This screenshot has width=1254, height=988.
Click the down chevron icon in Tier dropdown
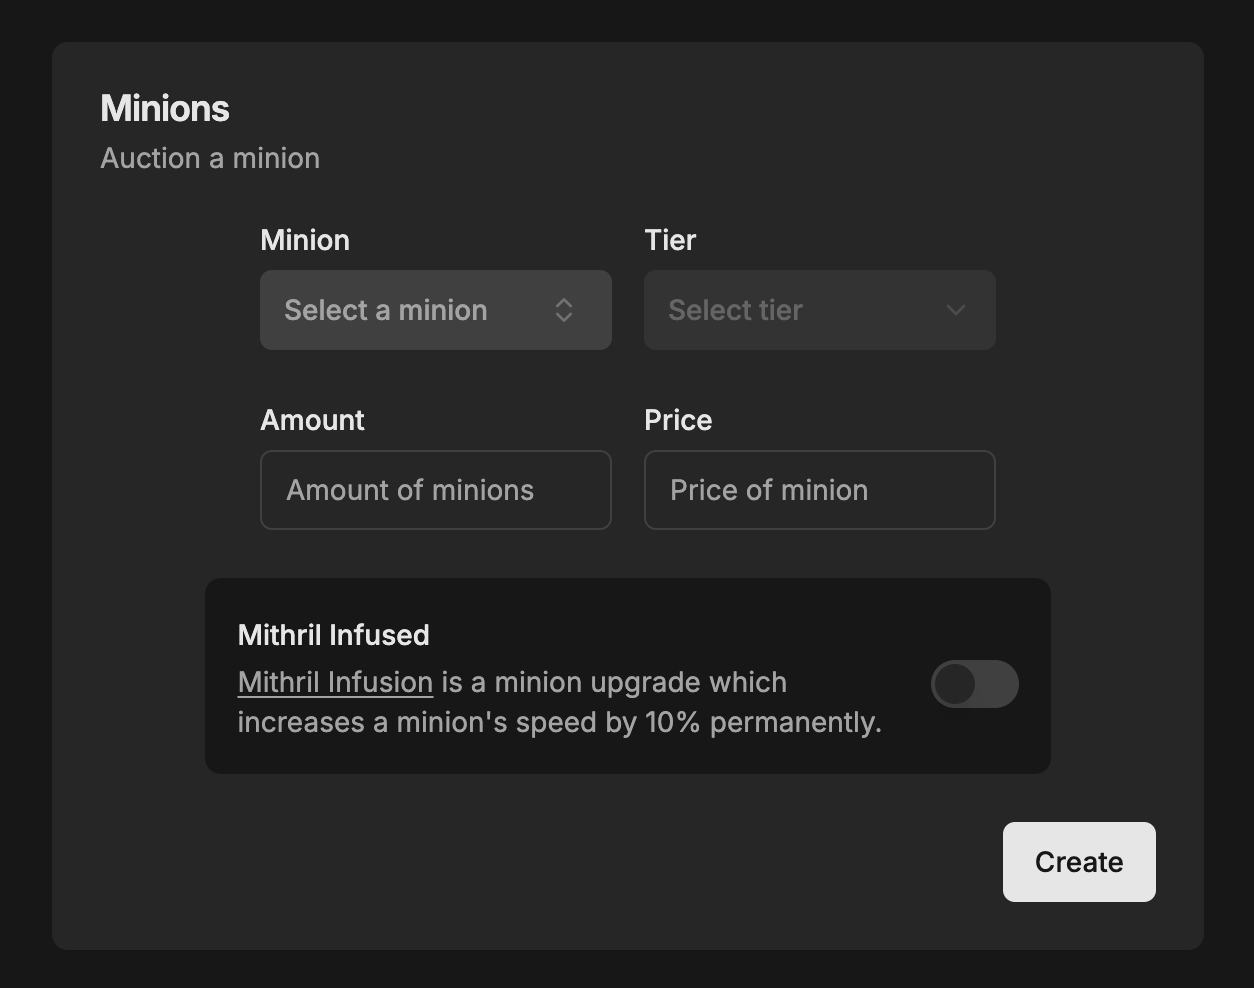(956, 310)
